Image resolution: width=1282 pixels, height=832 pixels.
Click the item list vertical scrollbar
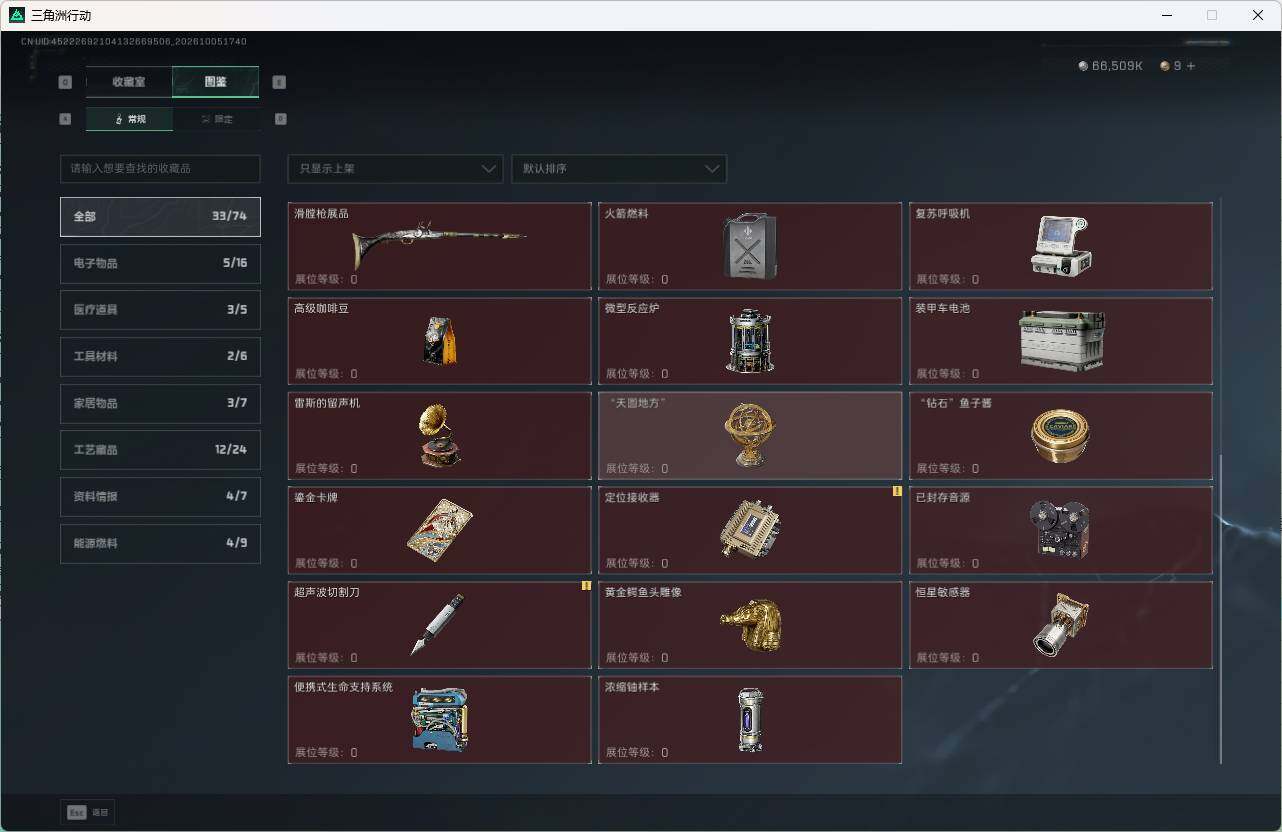[x=1220, y=608]
